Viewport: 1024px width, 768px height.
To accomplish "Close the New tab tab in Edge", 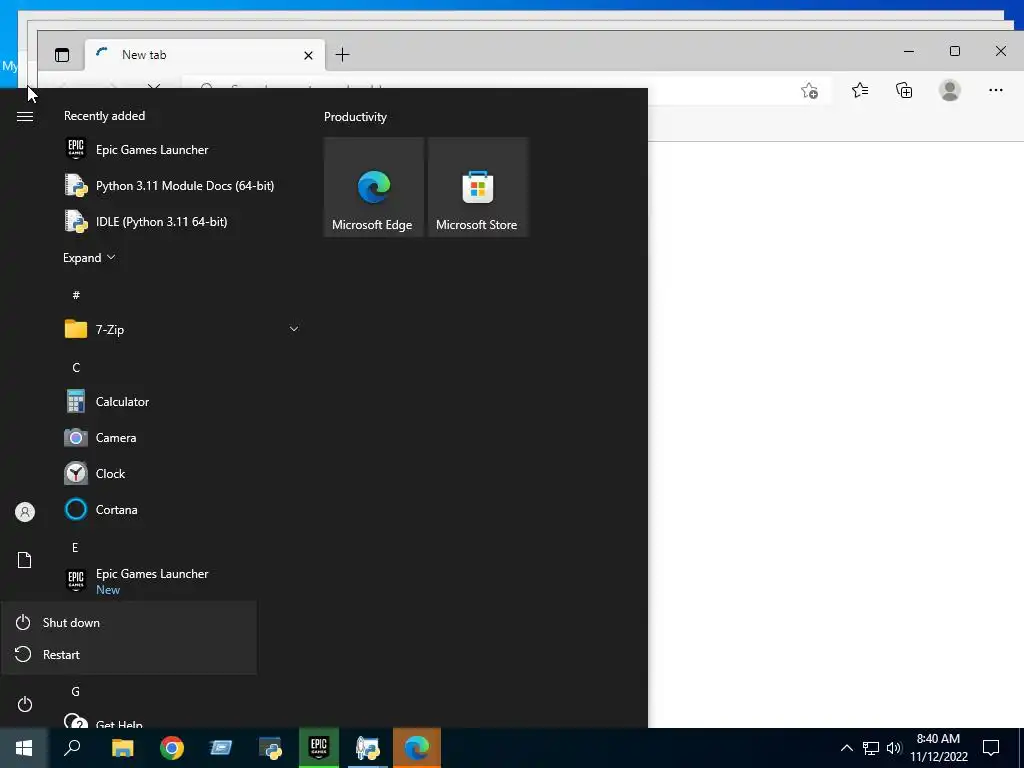I will click(308, 56).
